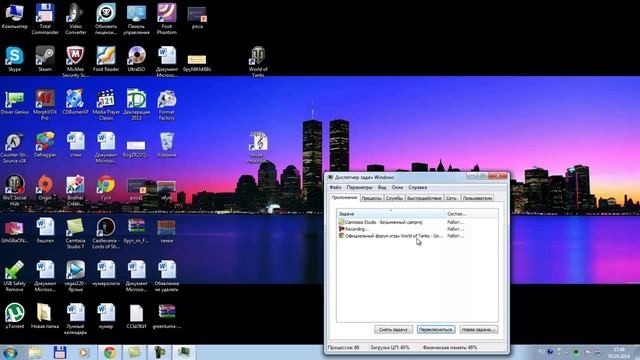Open the Панель управления desktop icon
This screenshot has width=640, height=360.
(136, 19)
